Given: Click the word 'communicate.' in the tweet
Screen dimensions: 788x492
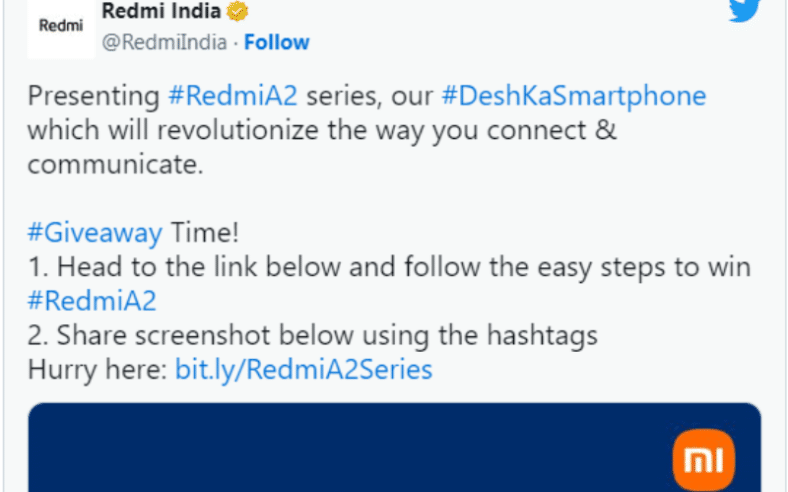Looking at the screenshot, I should tap(115, 165).
